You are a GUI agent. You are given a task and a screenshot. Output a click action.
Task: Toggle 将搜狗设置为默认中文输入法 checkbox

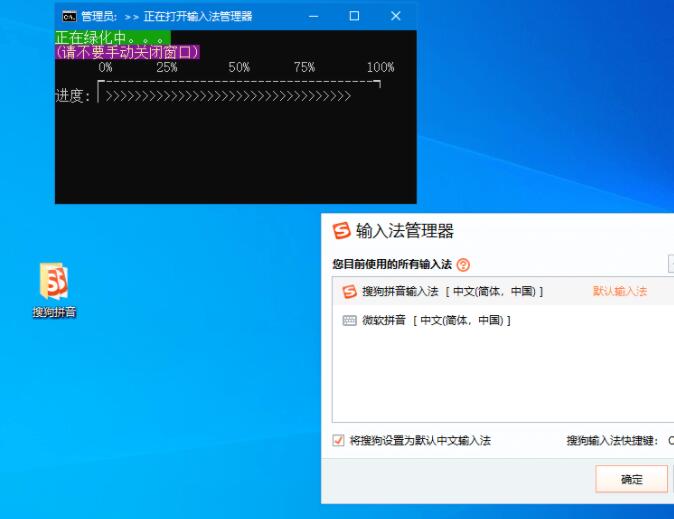pyautogui.click(x=338, y=440)
